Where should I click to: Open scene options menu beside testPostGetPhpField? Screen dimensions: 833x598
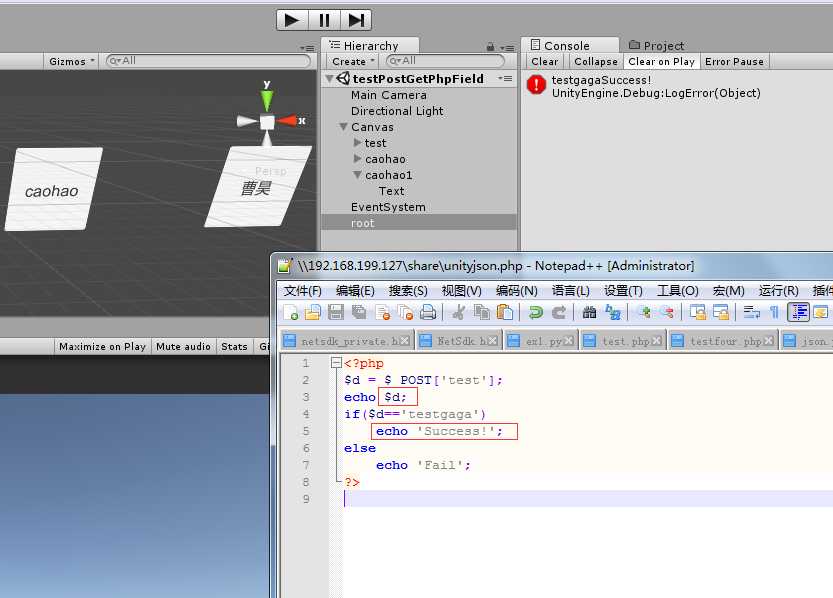click(x=505, y=79)
